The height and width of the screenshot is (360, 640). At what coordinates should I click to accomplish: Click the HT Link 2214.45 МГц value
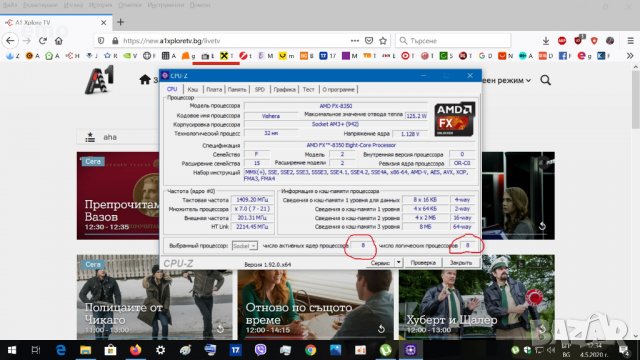pos(252,227)
